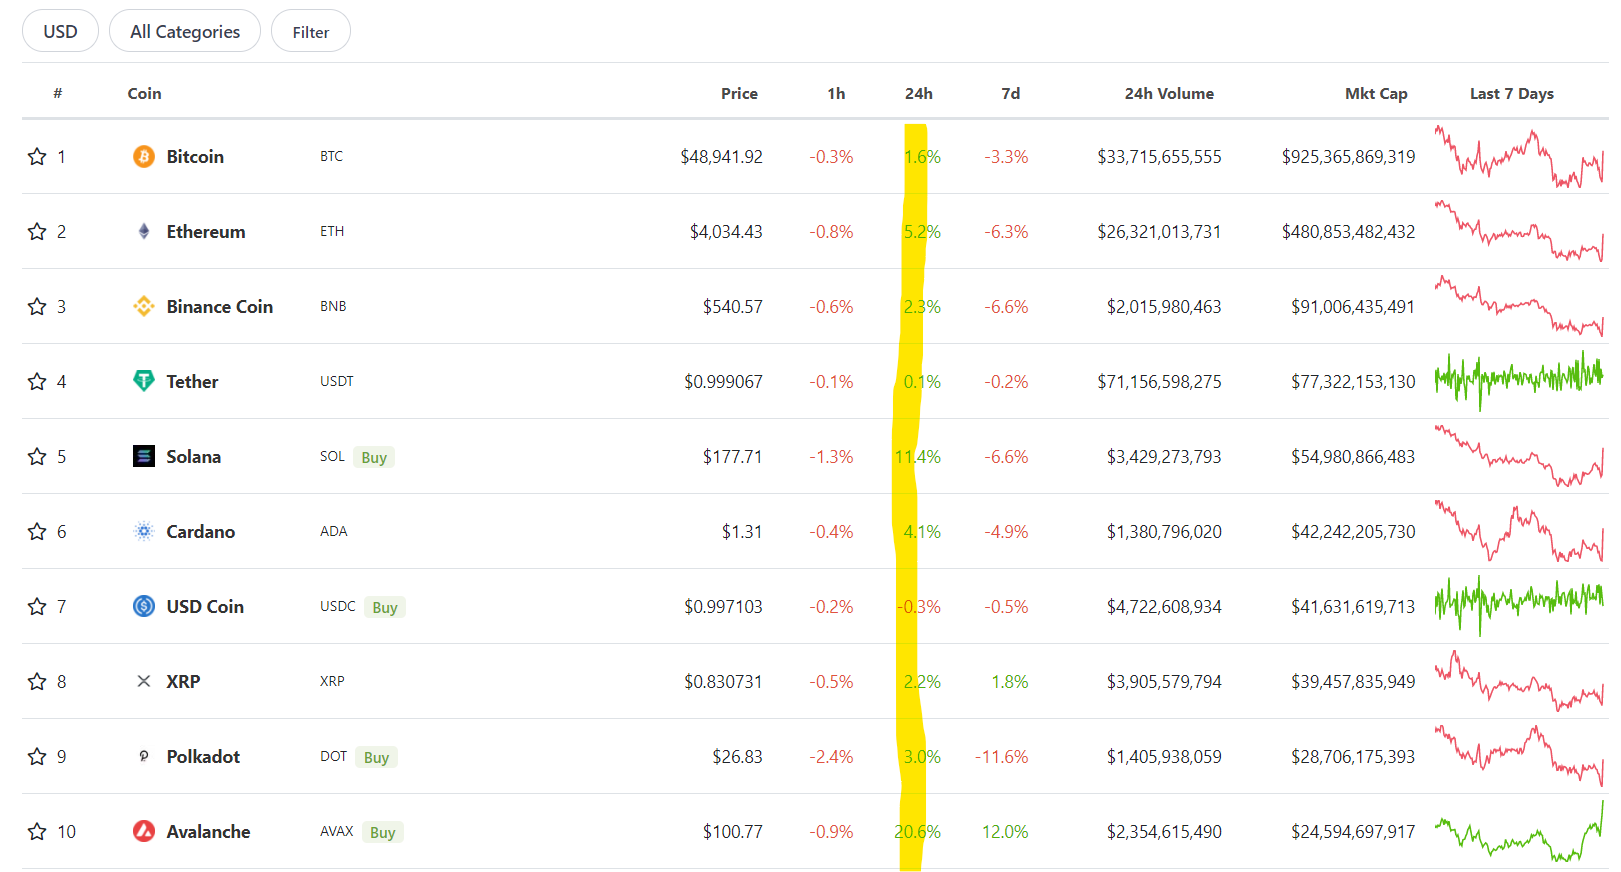Click the XRP logo icon
The image size is (1621, 872).
[x=144, y=681]
